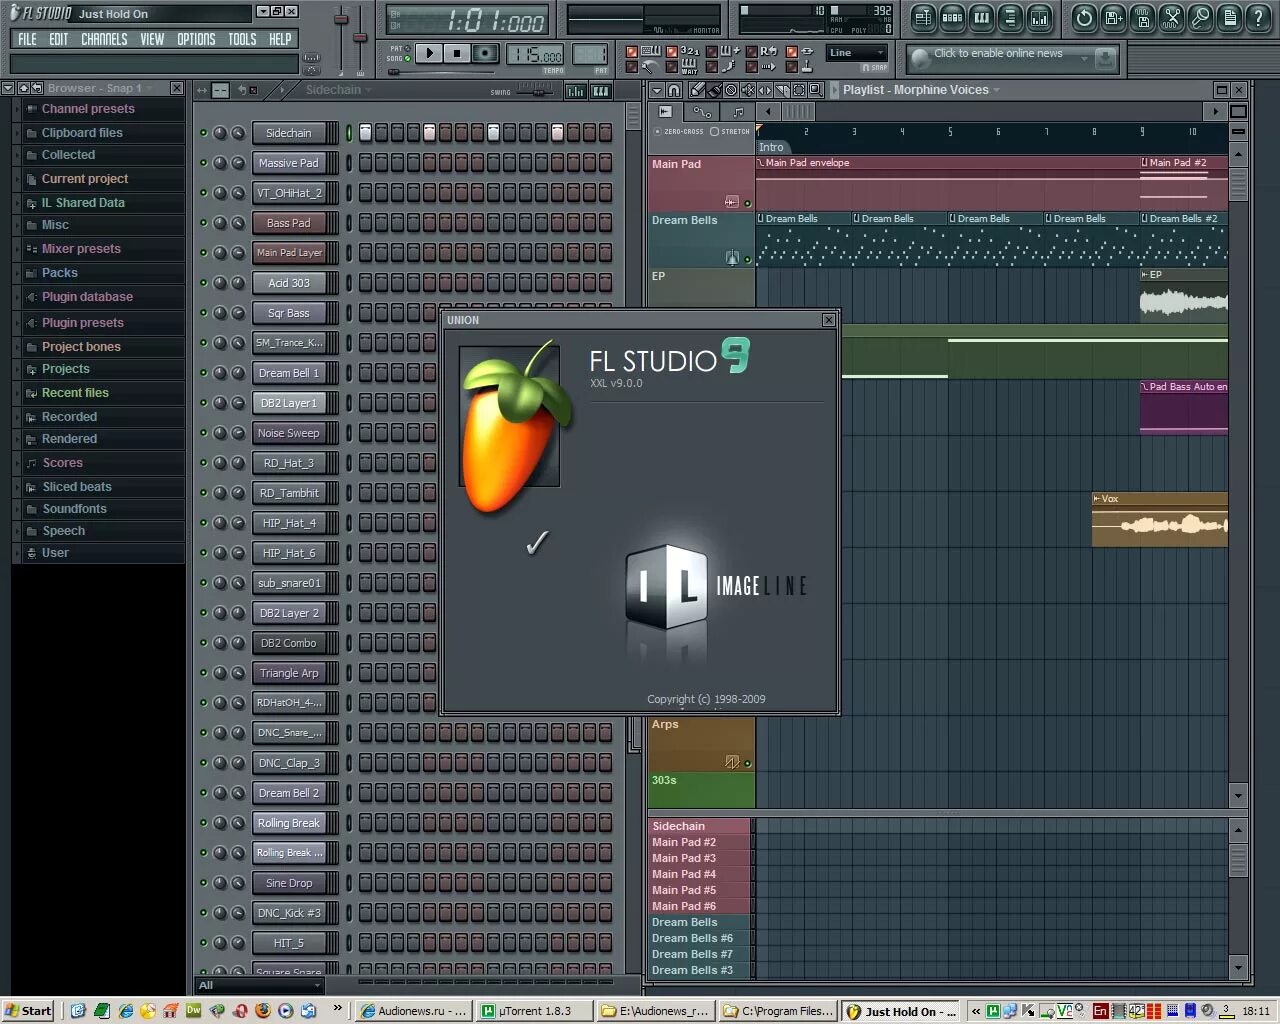Toggle mute light for Noise Sweep channel
The height and width of the screenshot is (1024, 1280).
point(204,433)
